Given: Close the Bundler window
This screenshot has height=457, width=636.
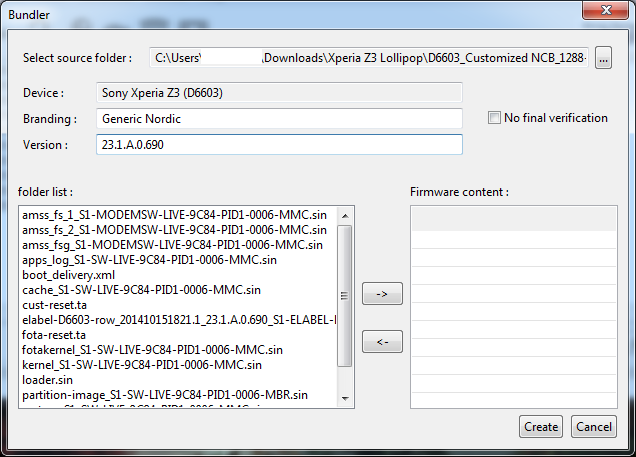Looking at the screenshot, I should coord(606,10).
